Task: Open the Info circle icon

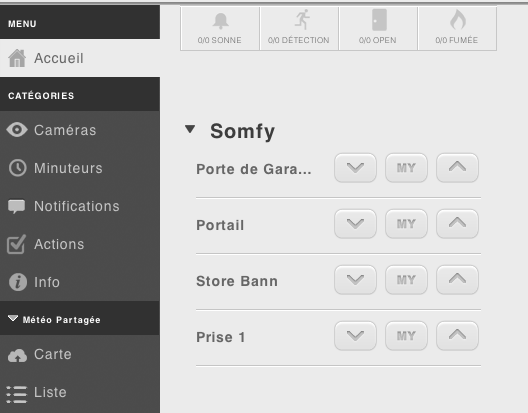Action: pyautogui.click(x=18, y=282)
